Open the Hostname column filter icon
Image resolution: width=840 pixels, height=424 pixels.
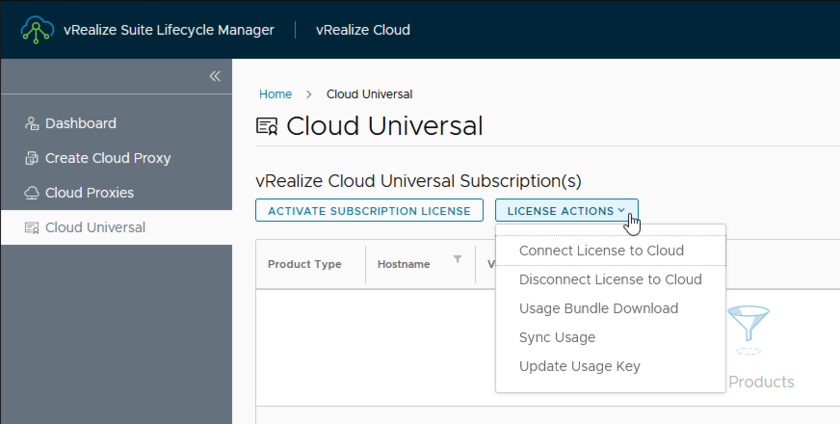coord(457,260)
